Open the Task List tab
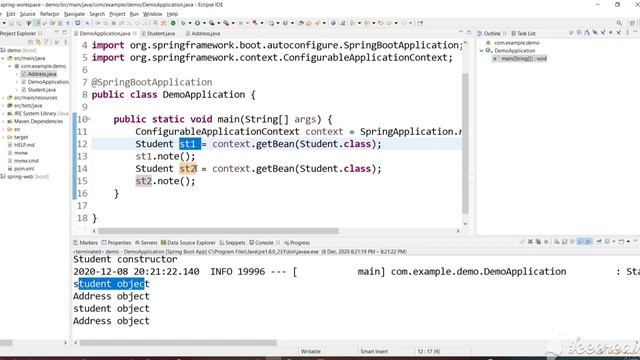This screenshot has width=640, height=360. pos(523,33)
